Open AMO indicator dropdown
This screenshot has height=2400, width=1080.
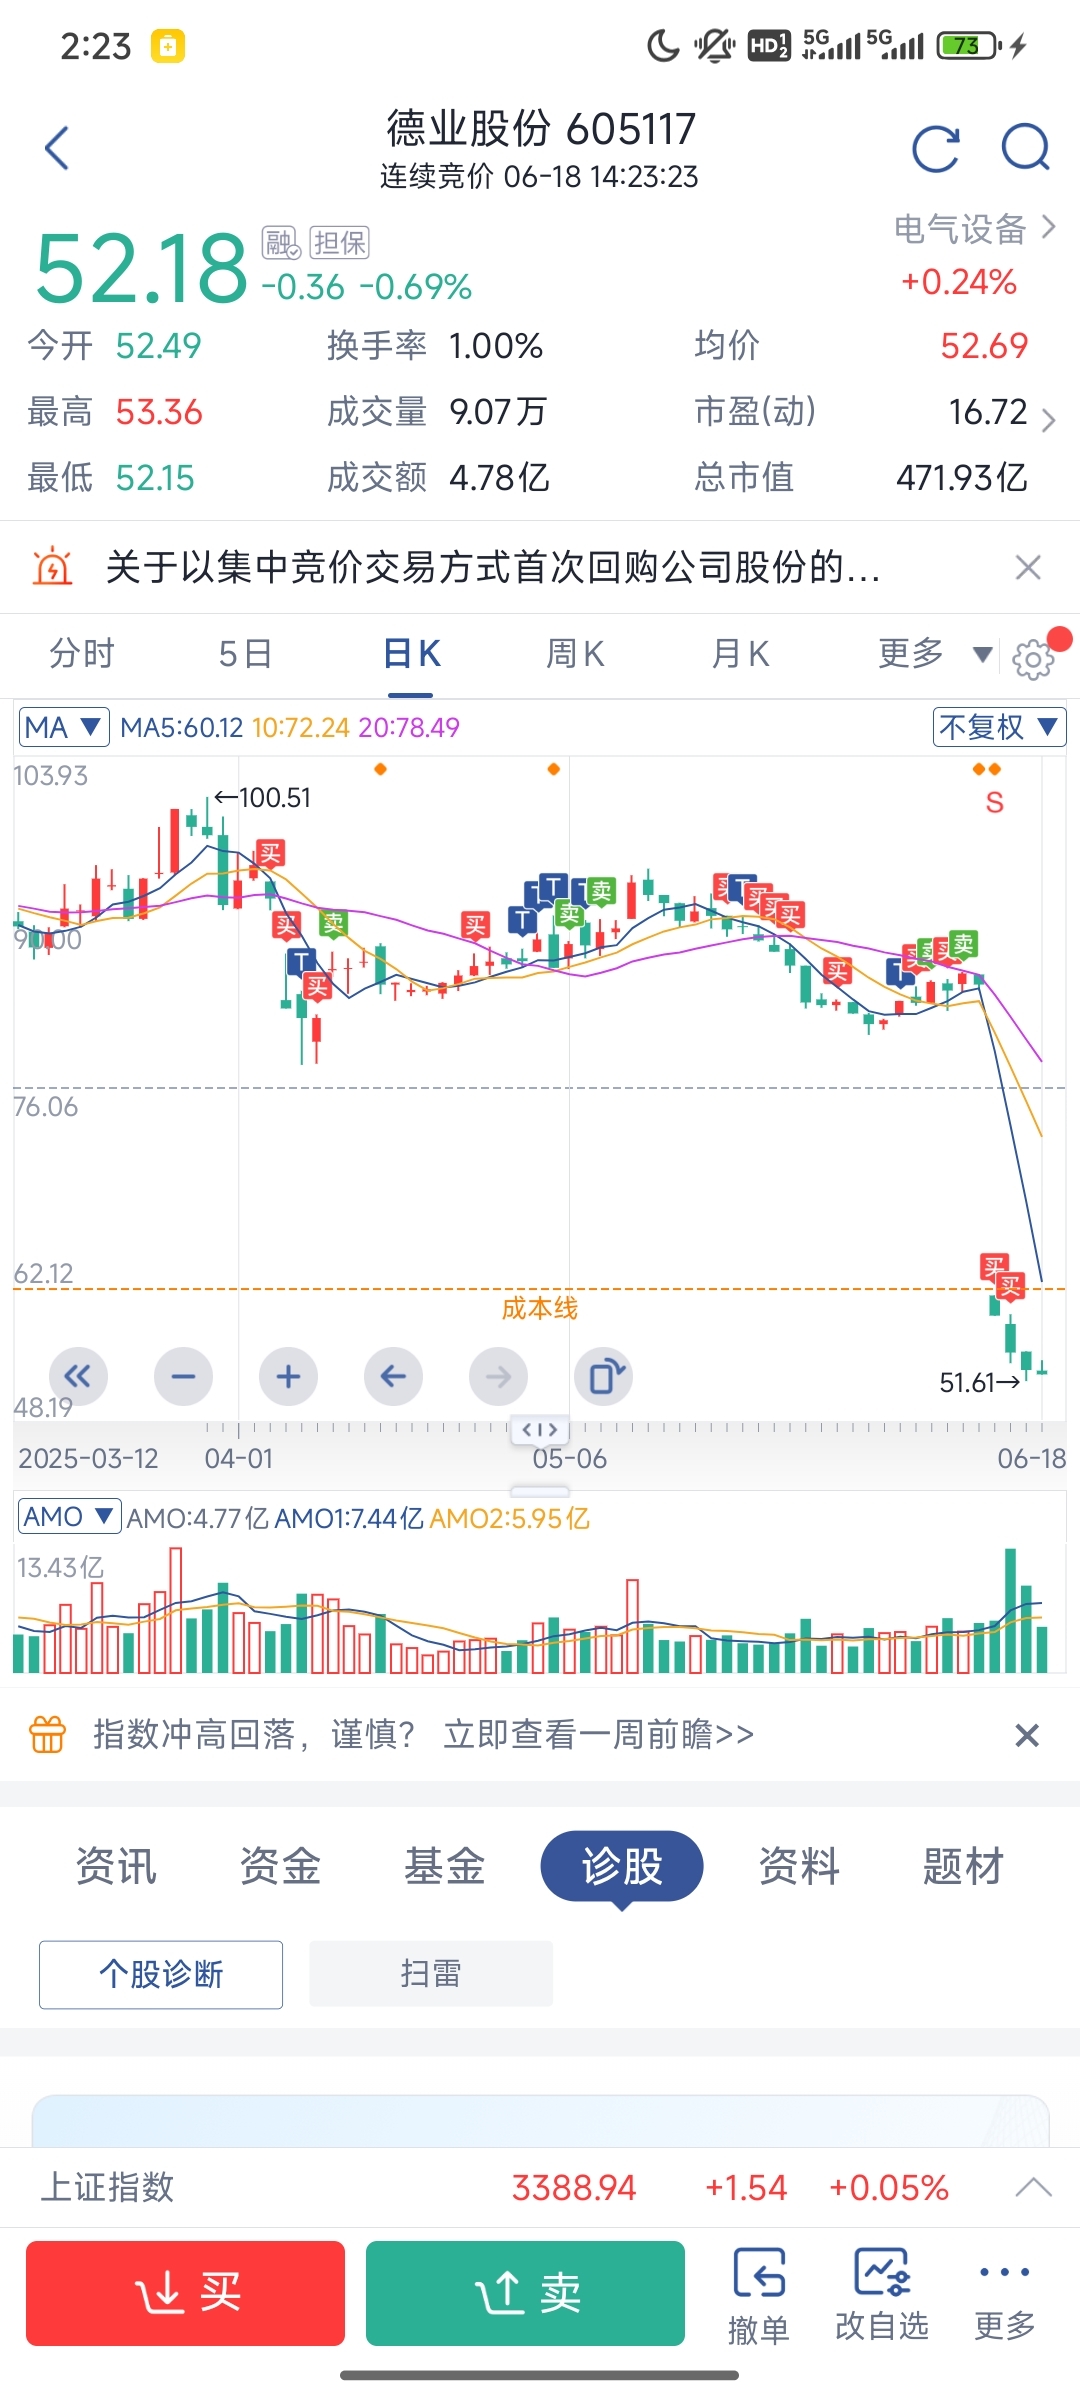69,1517
